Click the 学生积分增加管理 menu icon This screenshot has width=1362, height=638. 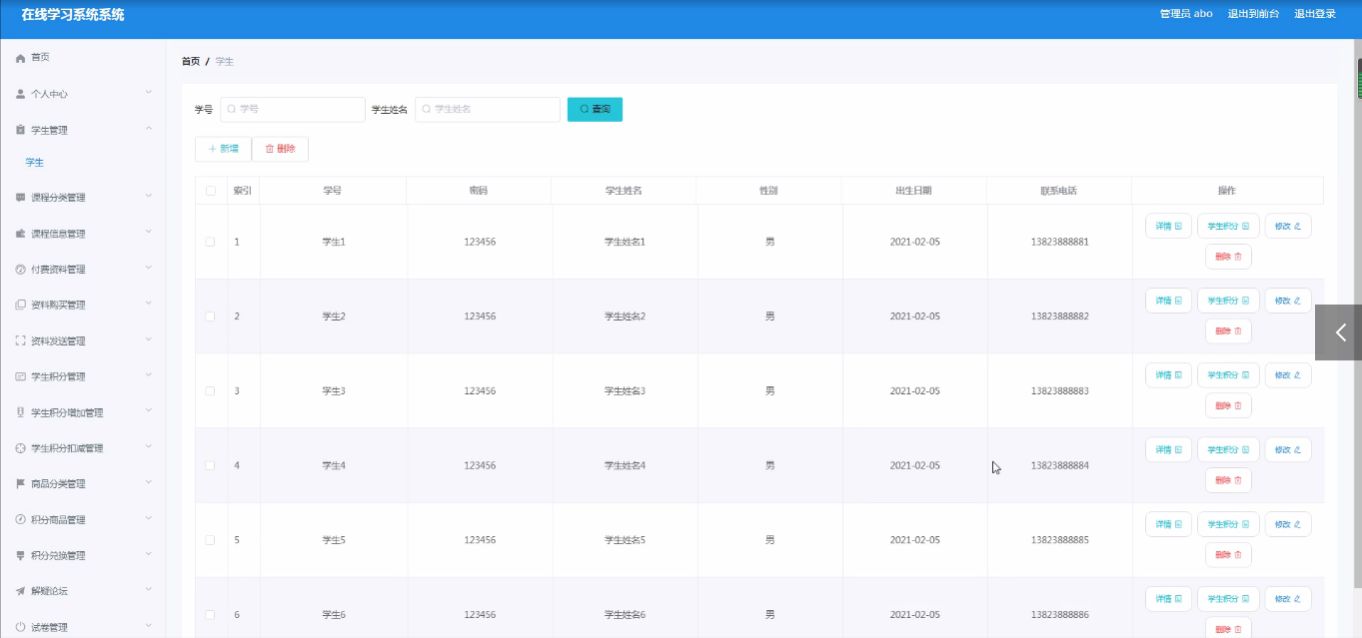(20, 412)
